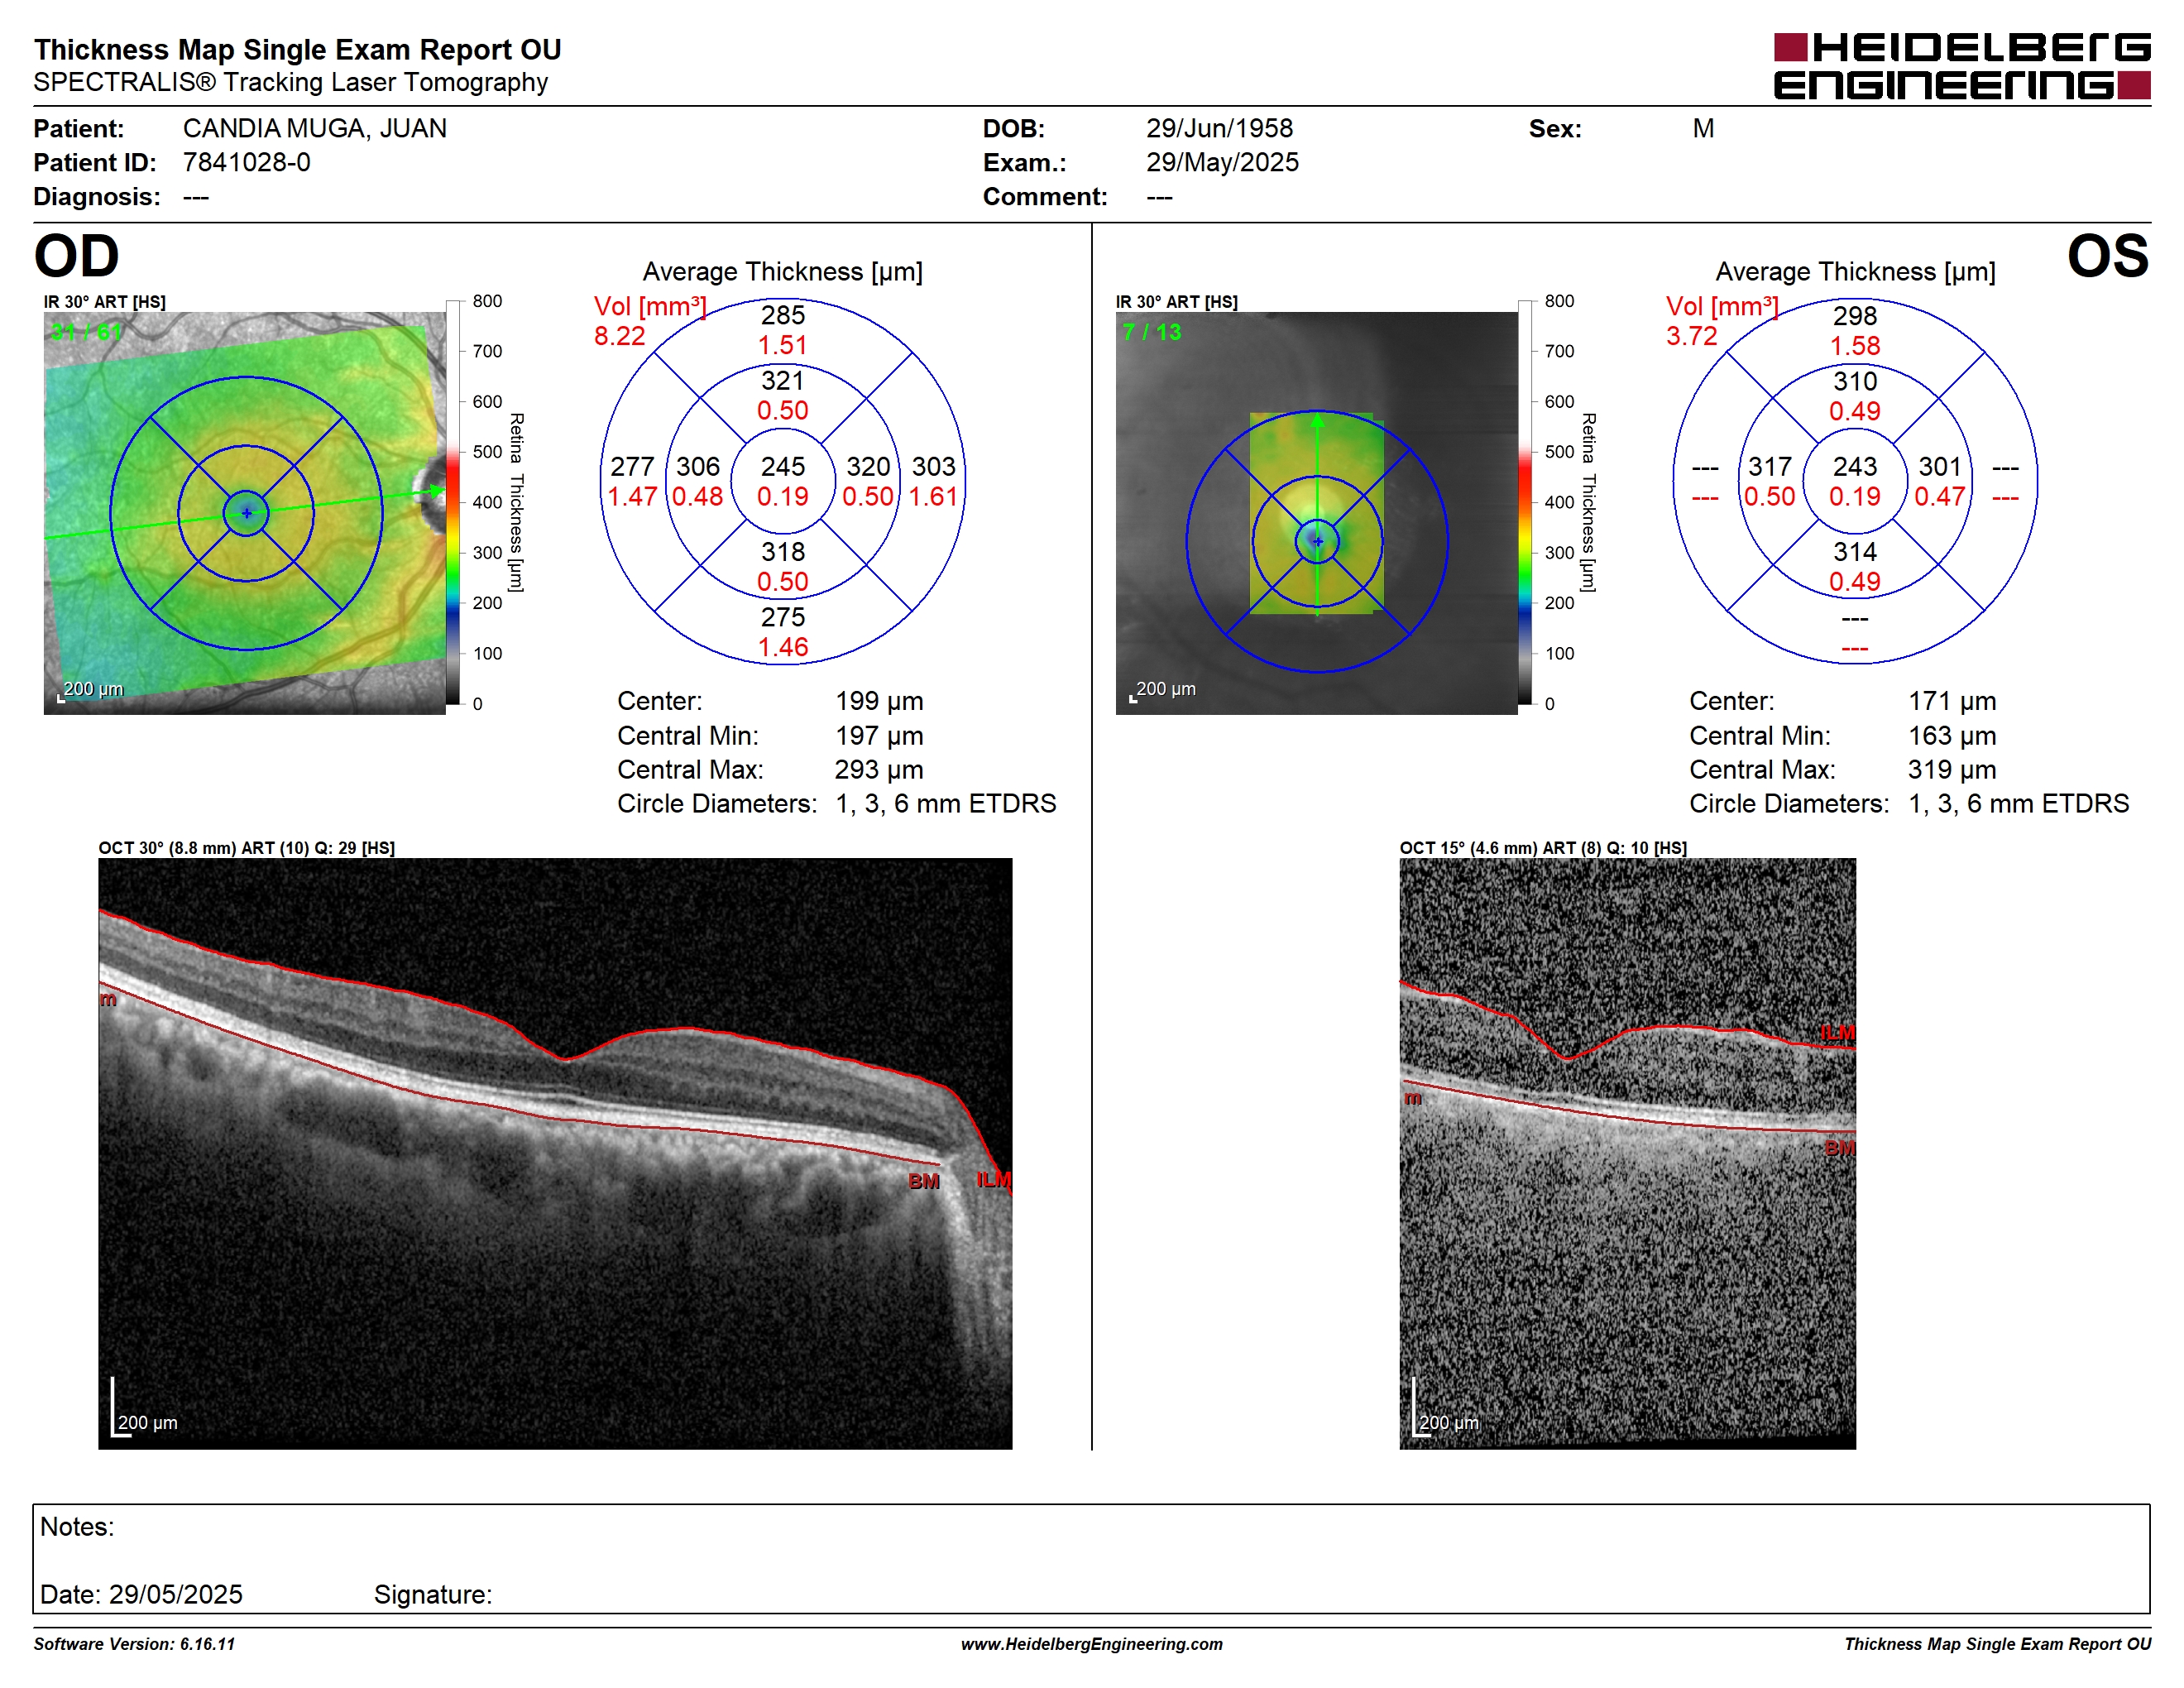Click the OD inner temporal thickness 306
This screenshot has width=2184, height=1688.
(698, 467)
